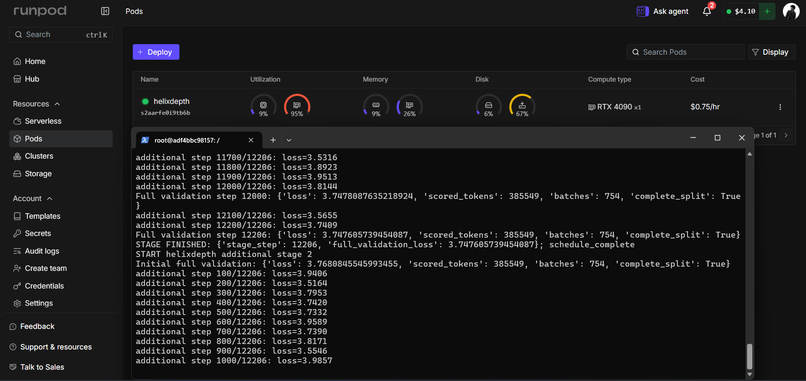Click the Audit logs icon
The height and width of the screenshot is (381, 806).
17,251
